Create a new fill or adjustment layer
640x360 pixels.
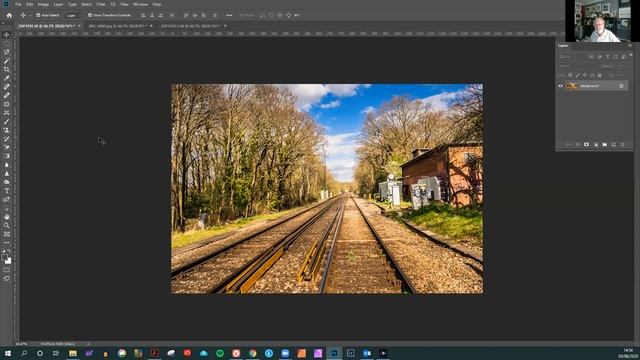(x=596, y=144)
